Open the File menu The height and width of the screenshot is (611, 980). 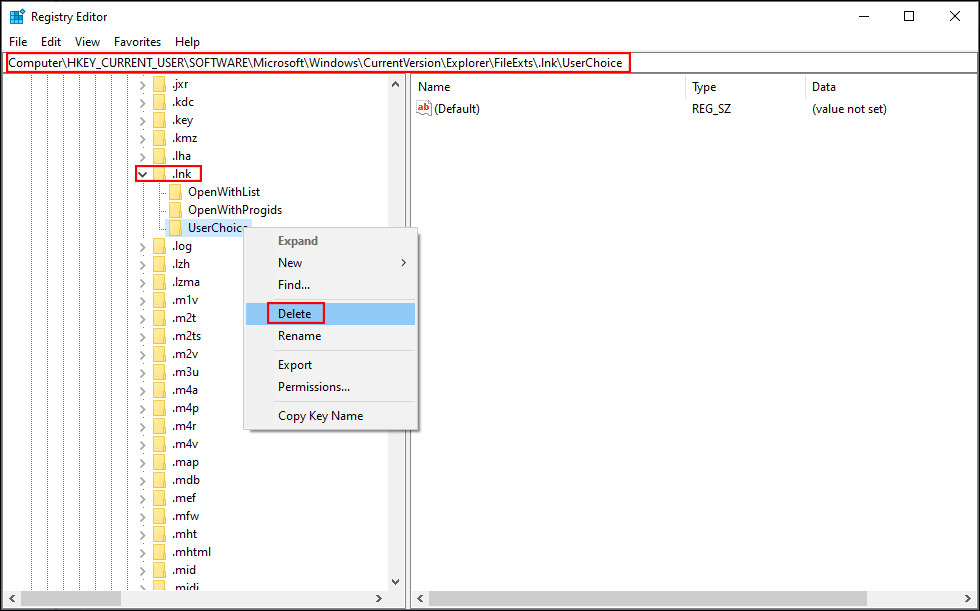tap(18, 42)
